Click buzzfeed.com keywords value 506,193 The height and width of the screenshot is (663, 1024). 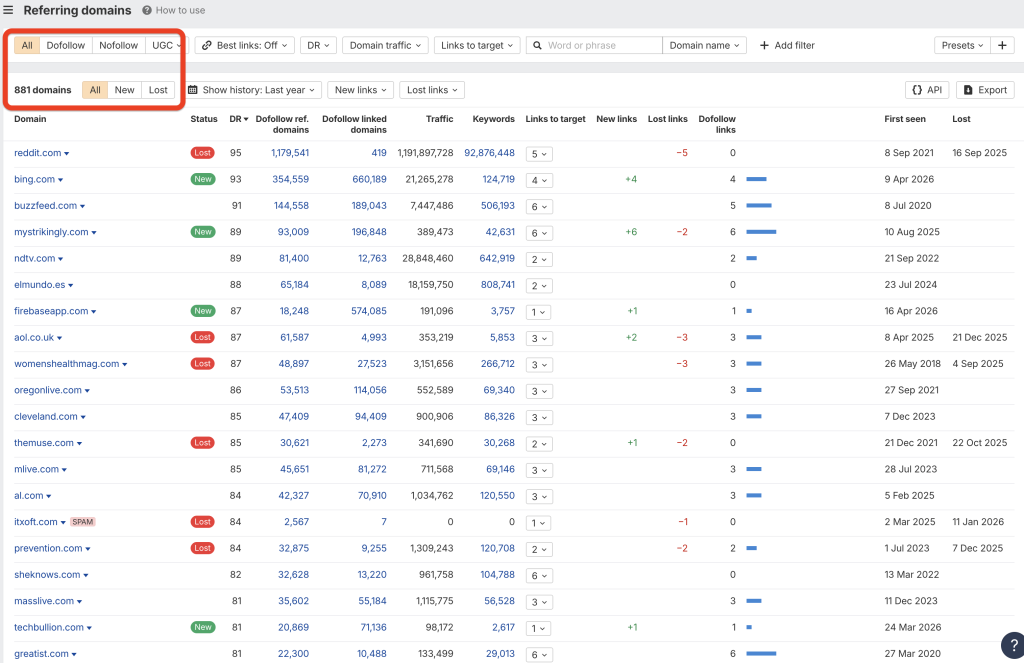coord(498,206)
